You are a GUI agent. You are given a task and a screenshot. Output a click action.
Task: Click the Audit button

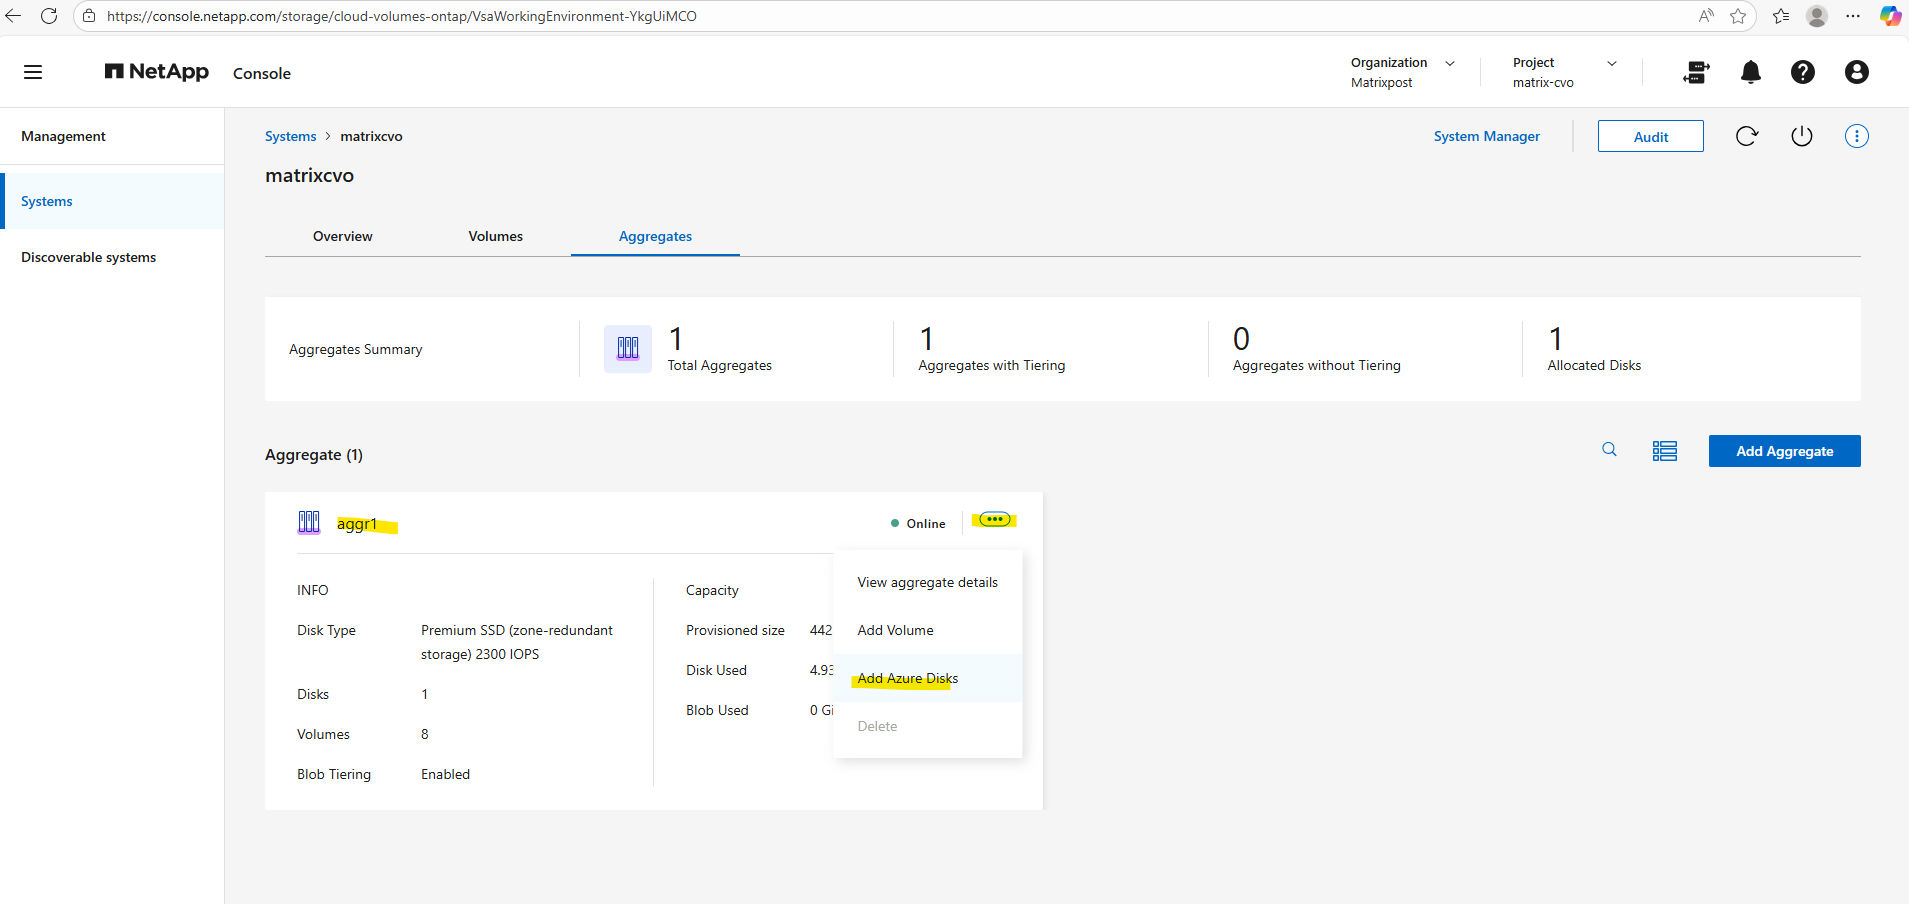click(x=1650, y=137)
